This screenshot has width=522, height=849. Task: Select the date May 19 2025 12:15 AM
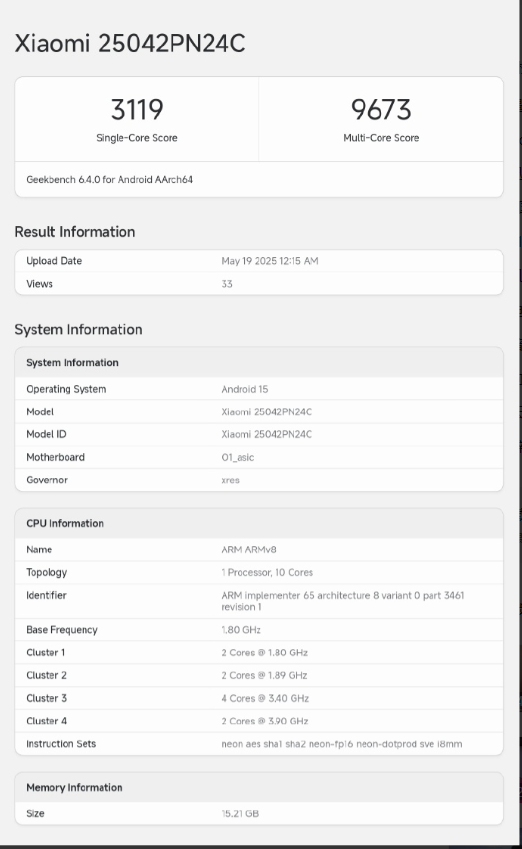click(x=270, y=261)
